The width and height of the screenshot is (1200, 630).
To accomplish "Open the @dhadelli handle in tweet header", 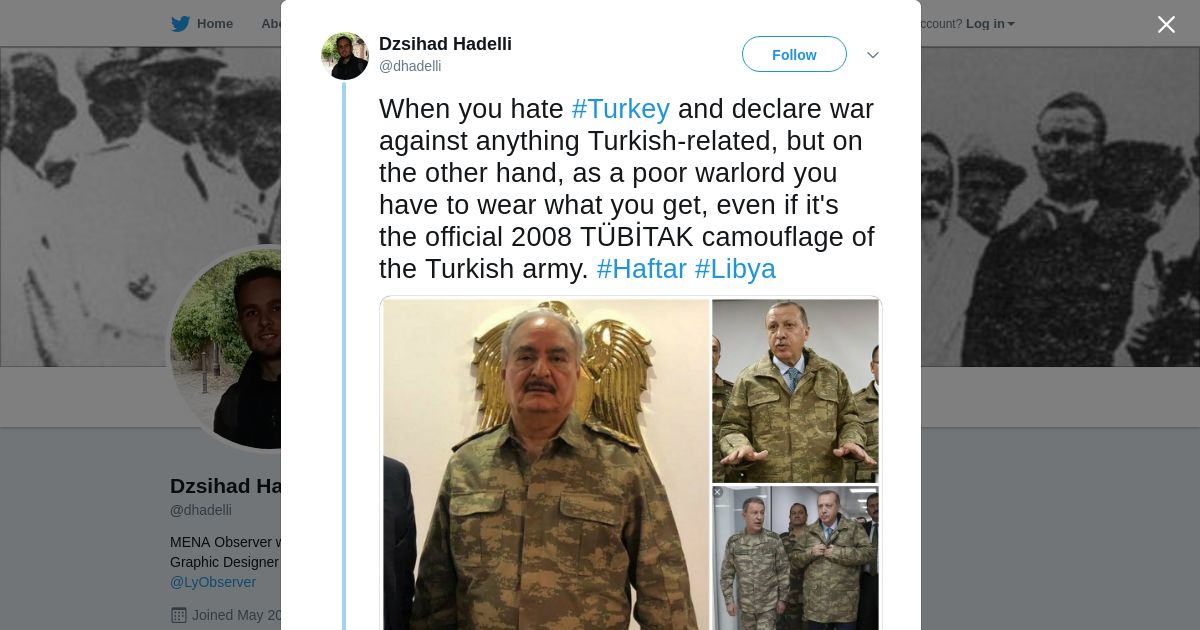I will pyautogui.click(x=410, y=66).
